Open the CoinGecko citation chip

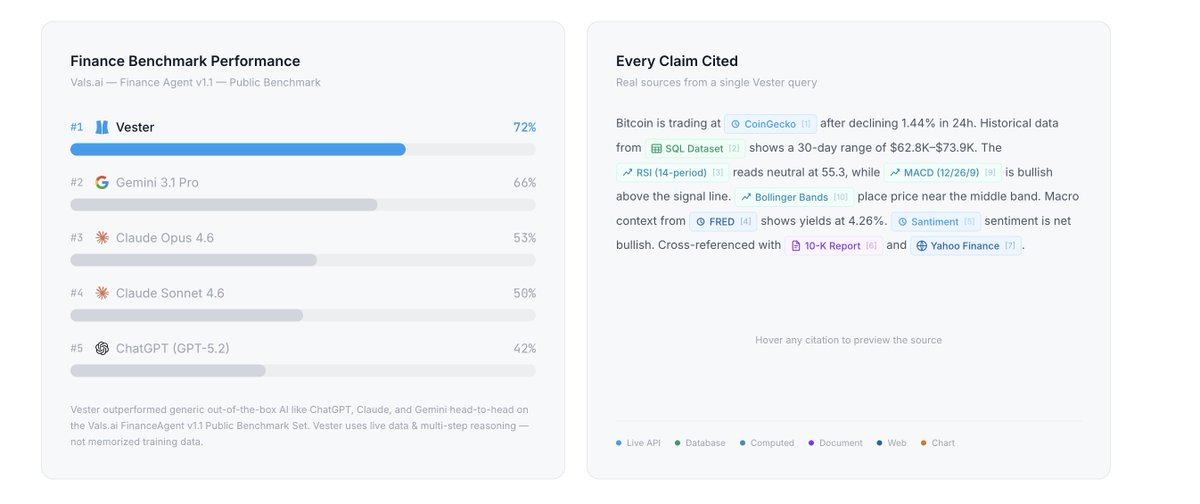coord(770,124)
